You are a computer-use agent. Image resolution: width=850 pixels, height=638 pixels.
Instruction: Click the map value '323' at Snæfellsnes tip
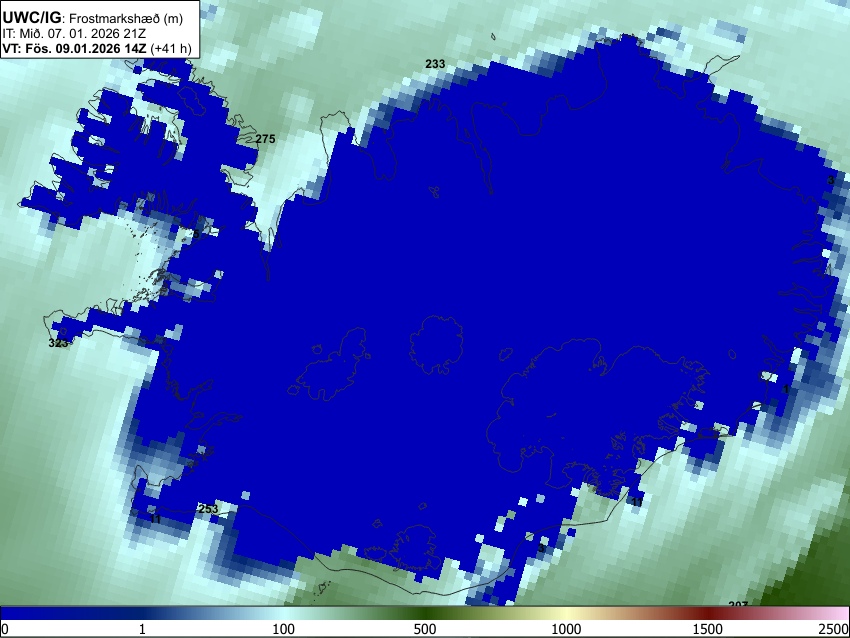coord(58,343)
